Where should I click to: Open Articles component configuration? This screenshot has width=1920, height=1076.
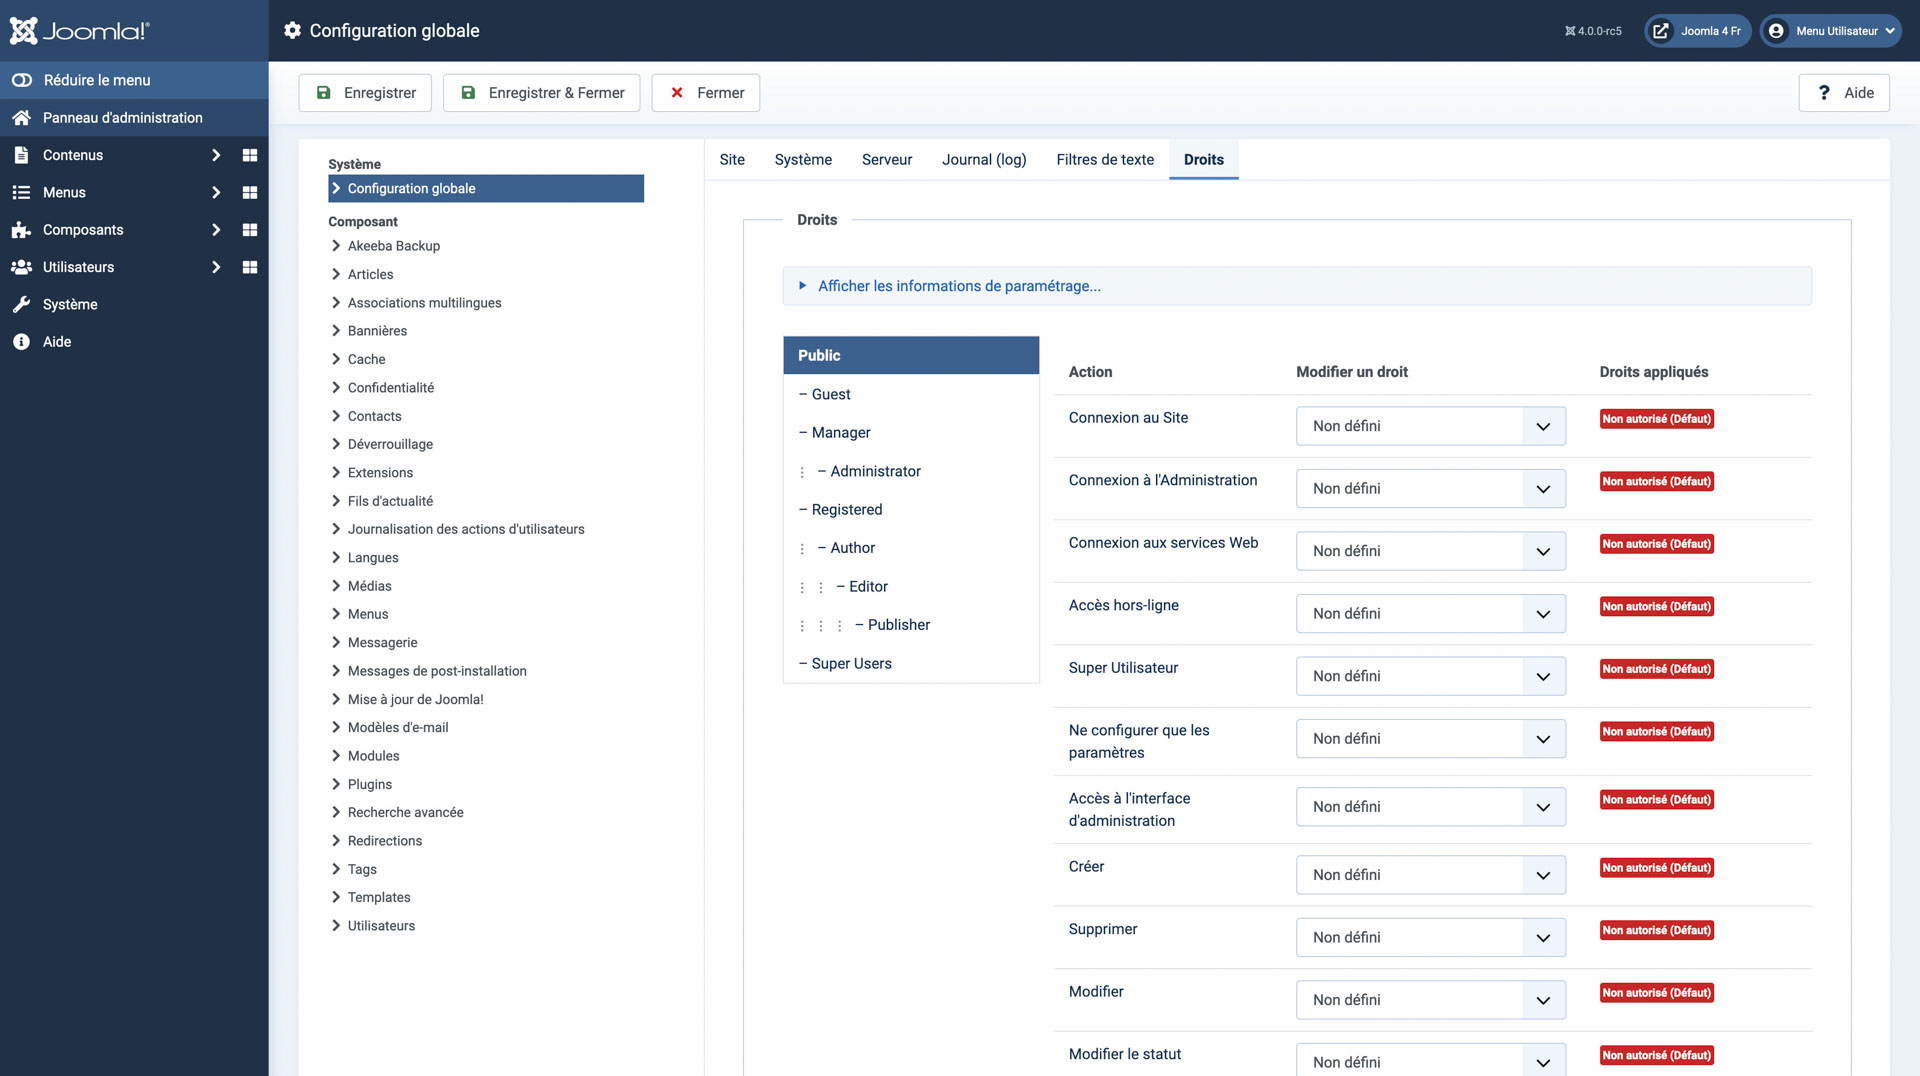click(370, 274)
